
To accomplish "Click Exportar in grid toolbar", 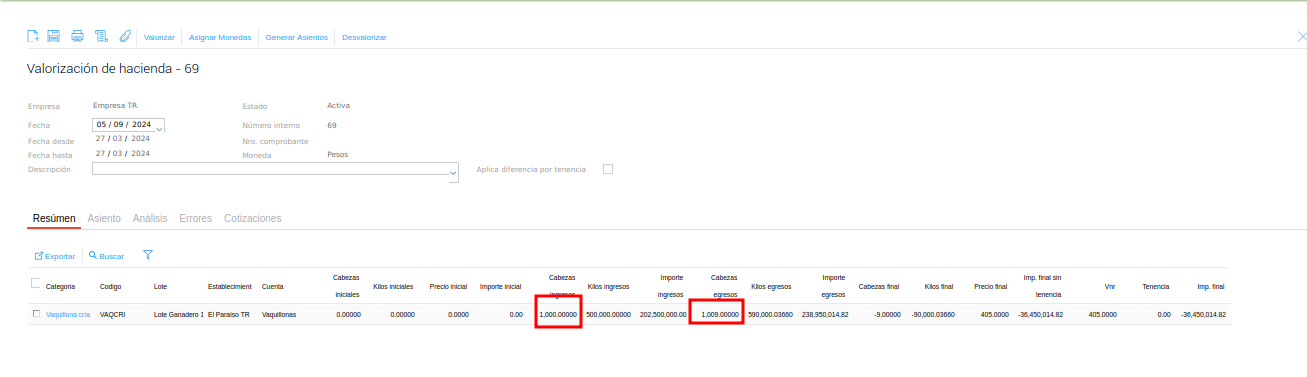I will [x=55, y=256].
